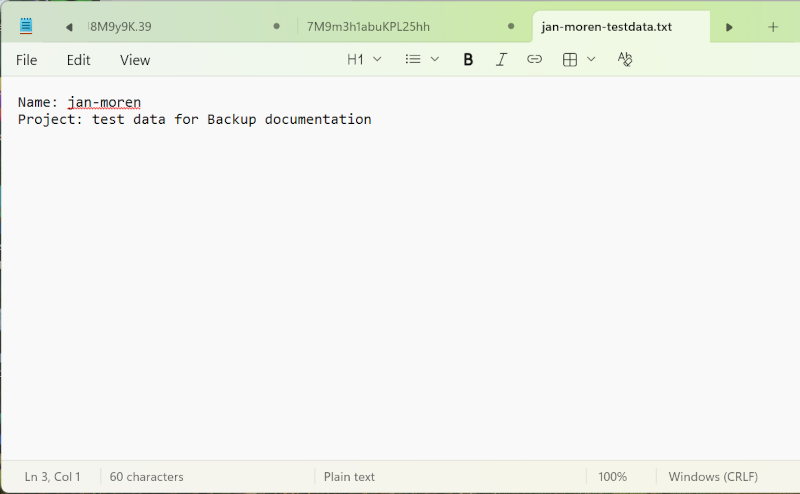This screenshot has height=494, width=800.
Task: Open H1 heading dropdown
Action: click(x=364, y=60)
